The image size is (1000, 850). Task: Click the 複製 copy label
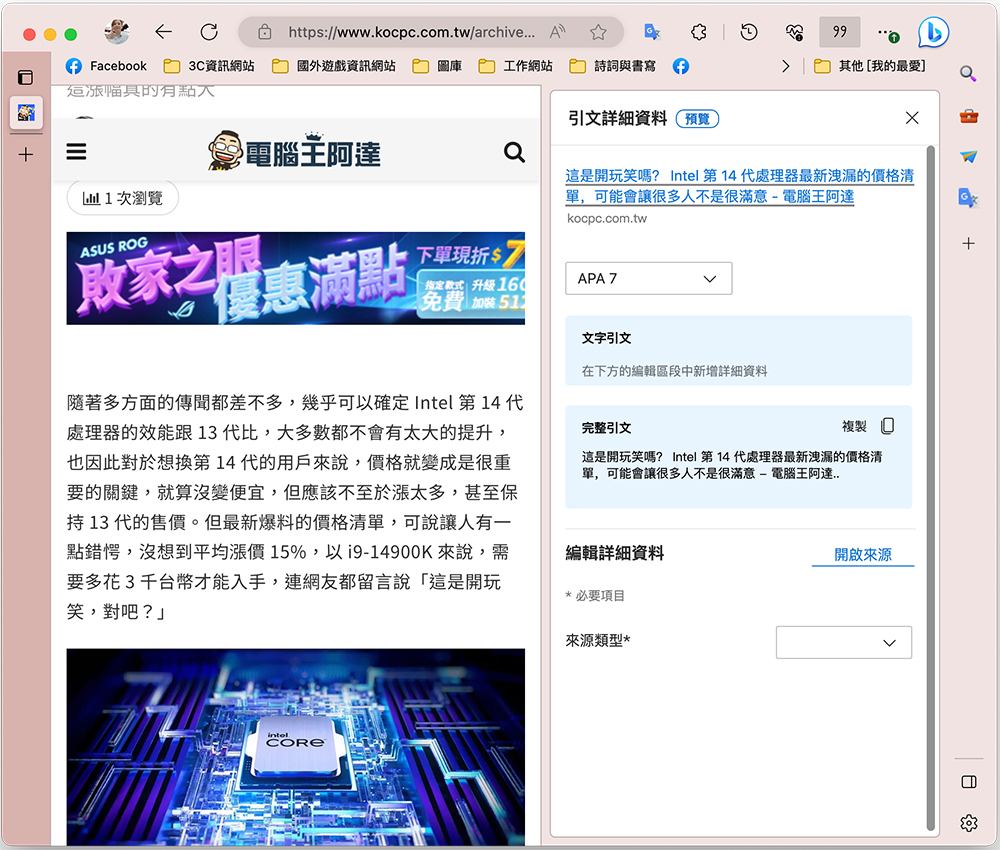[854, 427]
